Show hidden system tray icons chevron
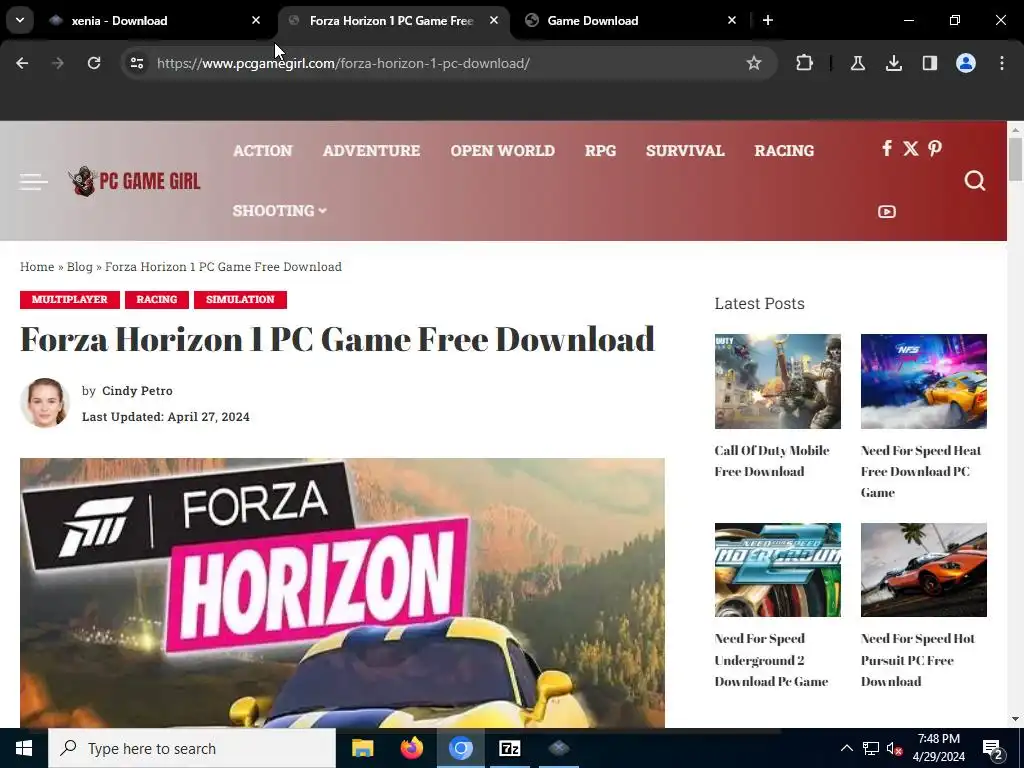 point(846,748)
